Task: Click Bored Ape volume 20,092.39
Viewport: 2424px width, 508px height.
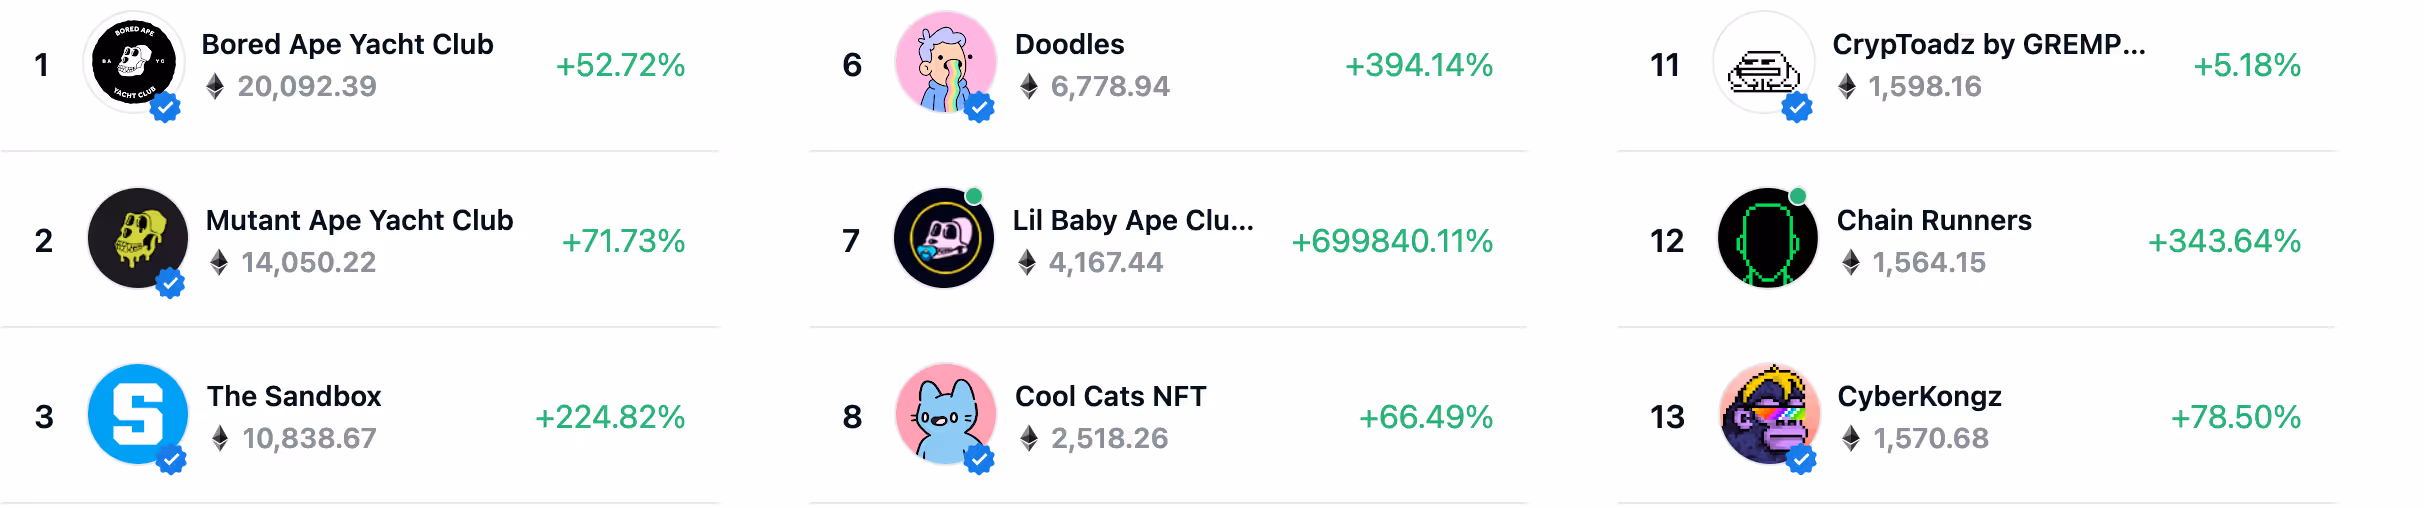Action: click(307, 86)
